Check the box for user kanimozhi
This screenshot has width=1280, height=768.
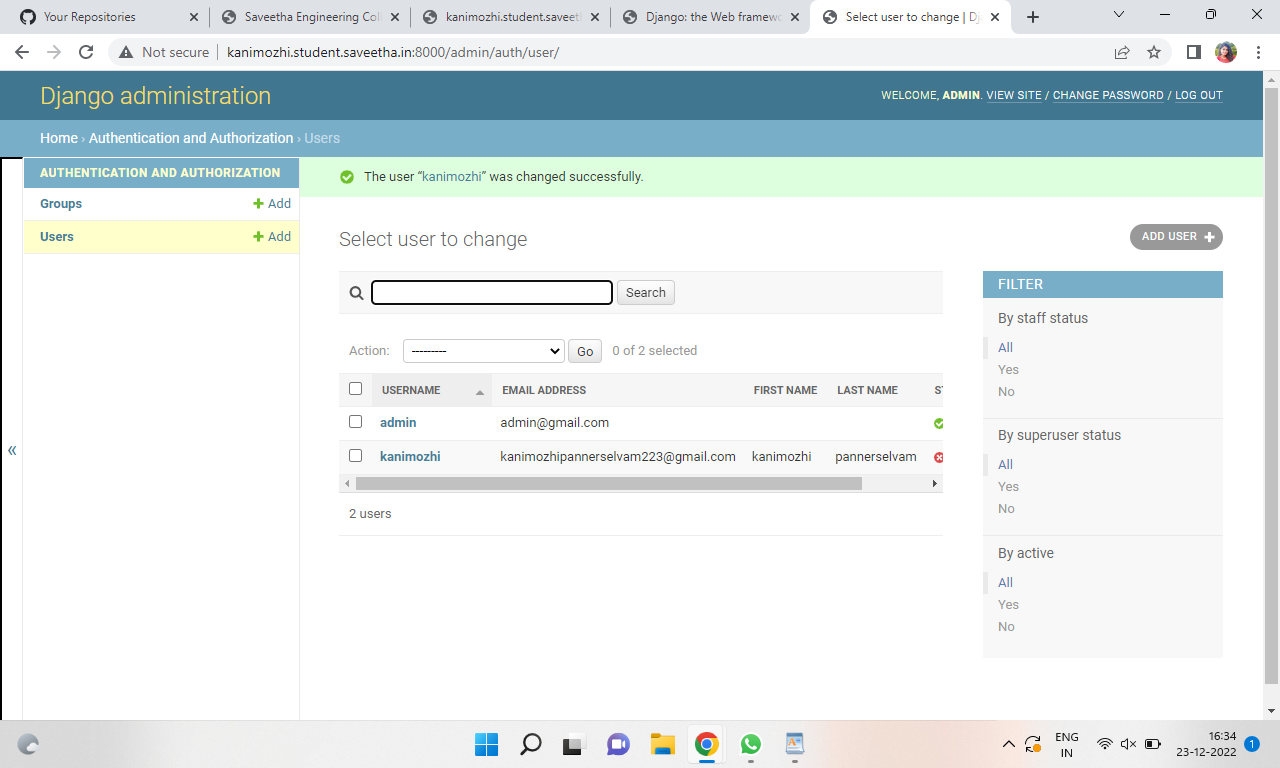[355, 456]
